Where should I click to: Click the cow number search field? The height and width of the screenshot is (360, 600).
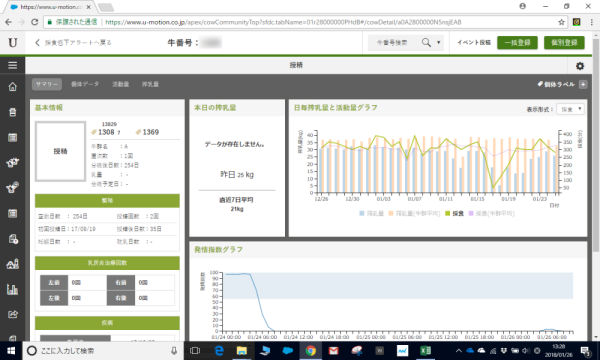pyautogui.click(x=393, y=42)
